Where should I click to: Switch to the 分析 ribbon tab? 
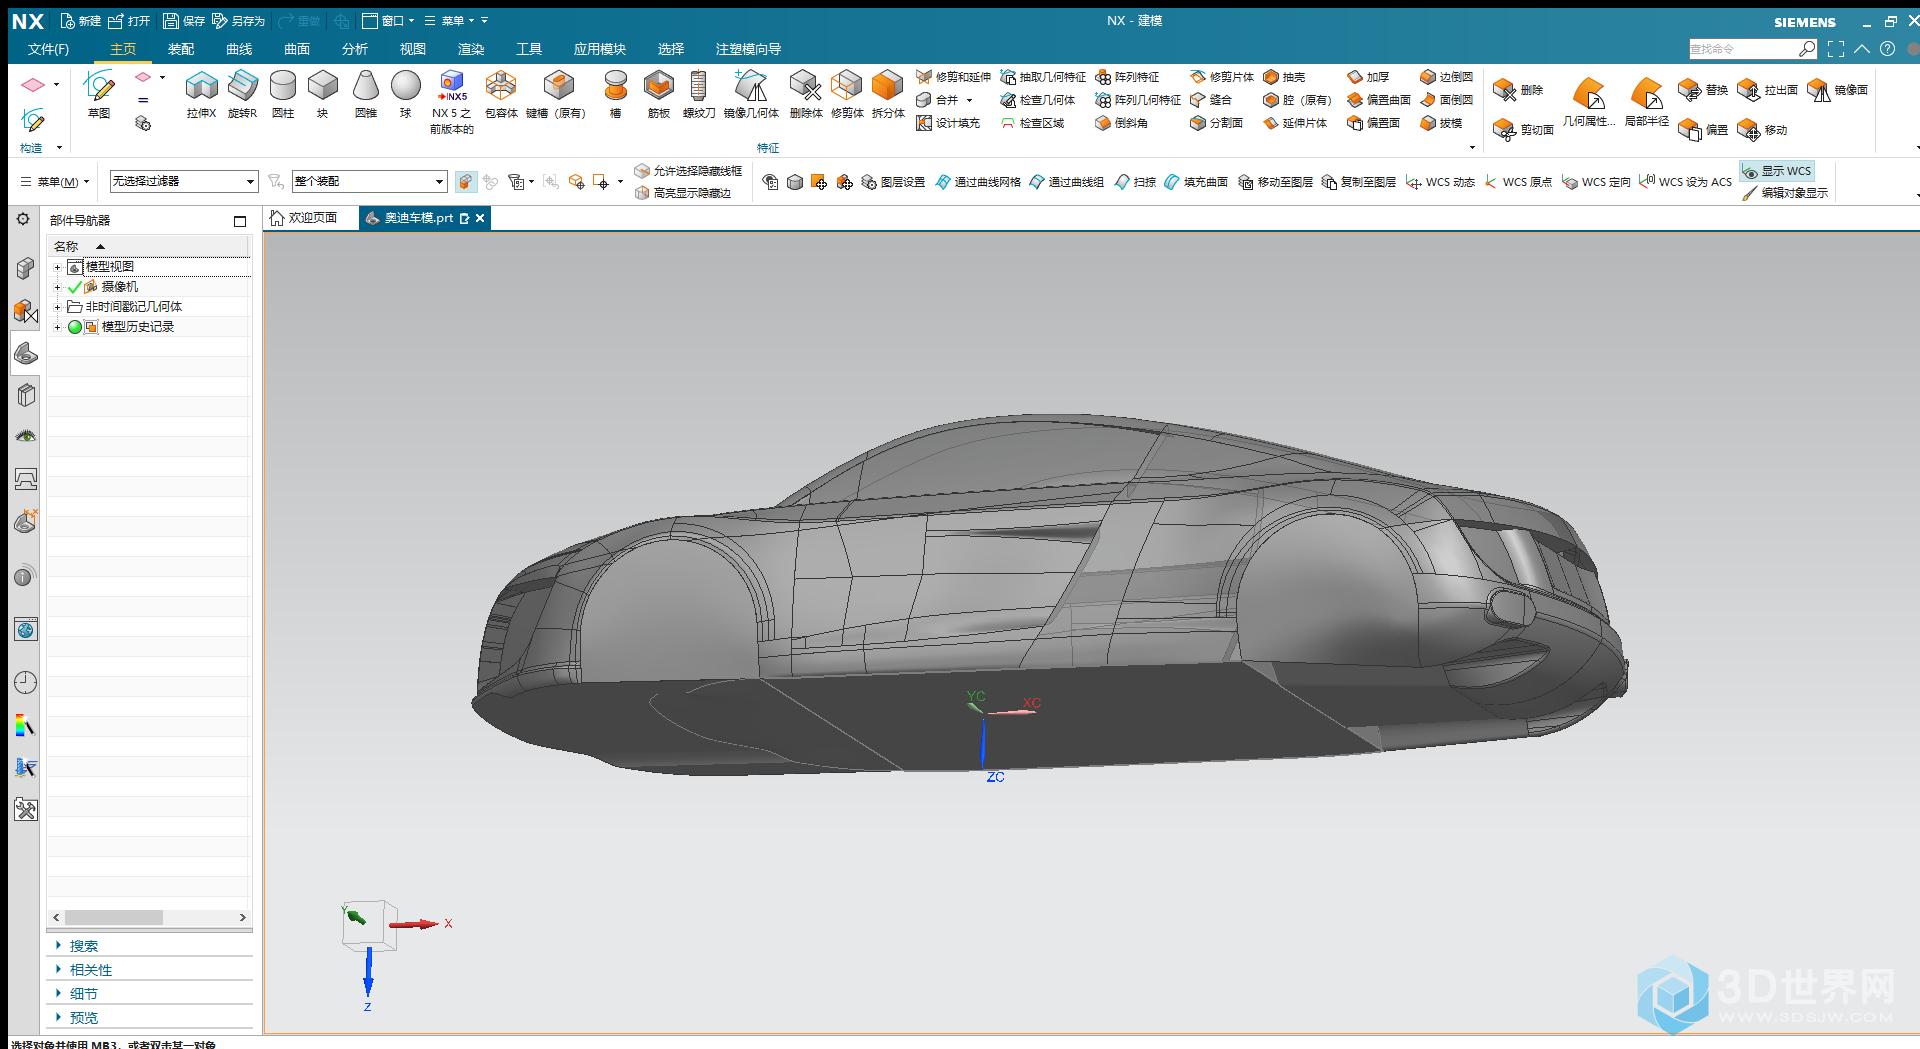tap(355, 49)
